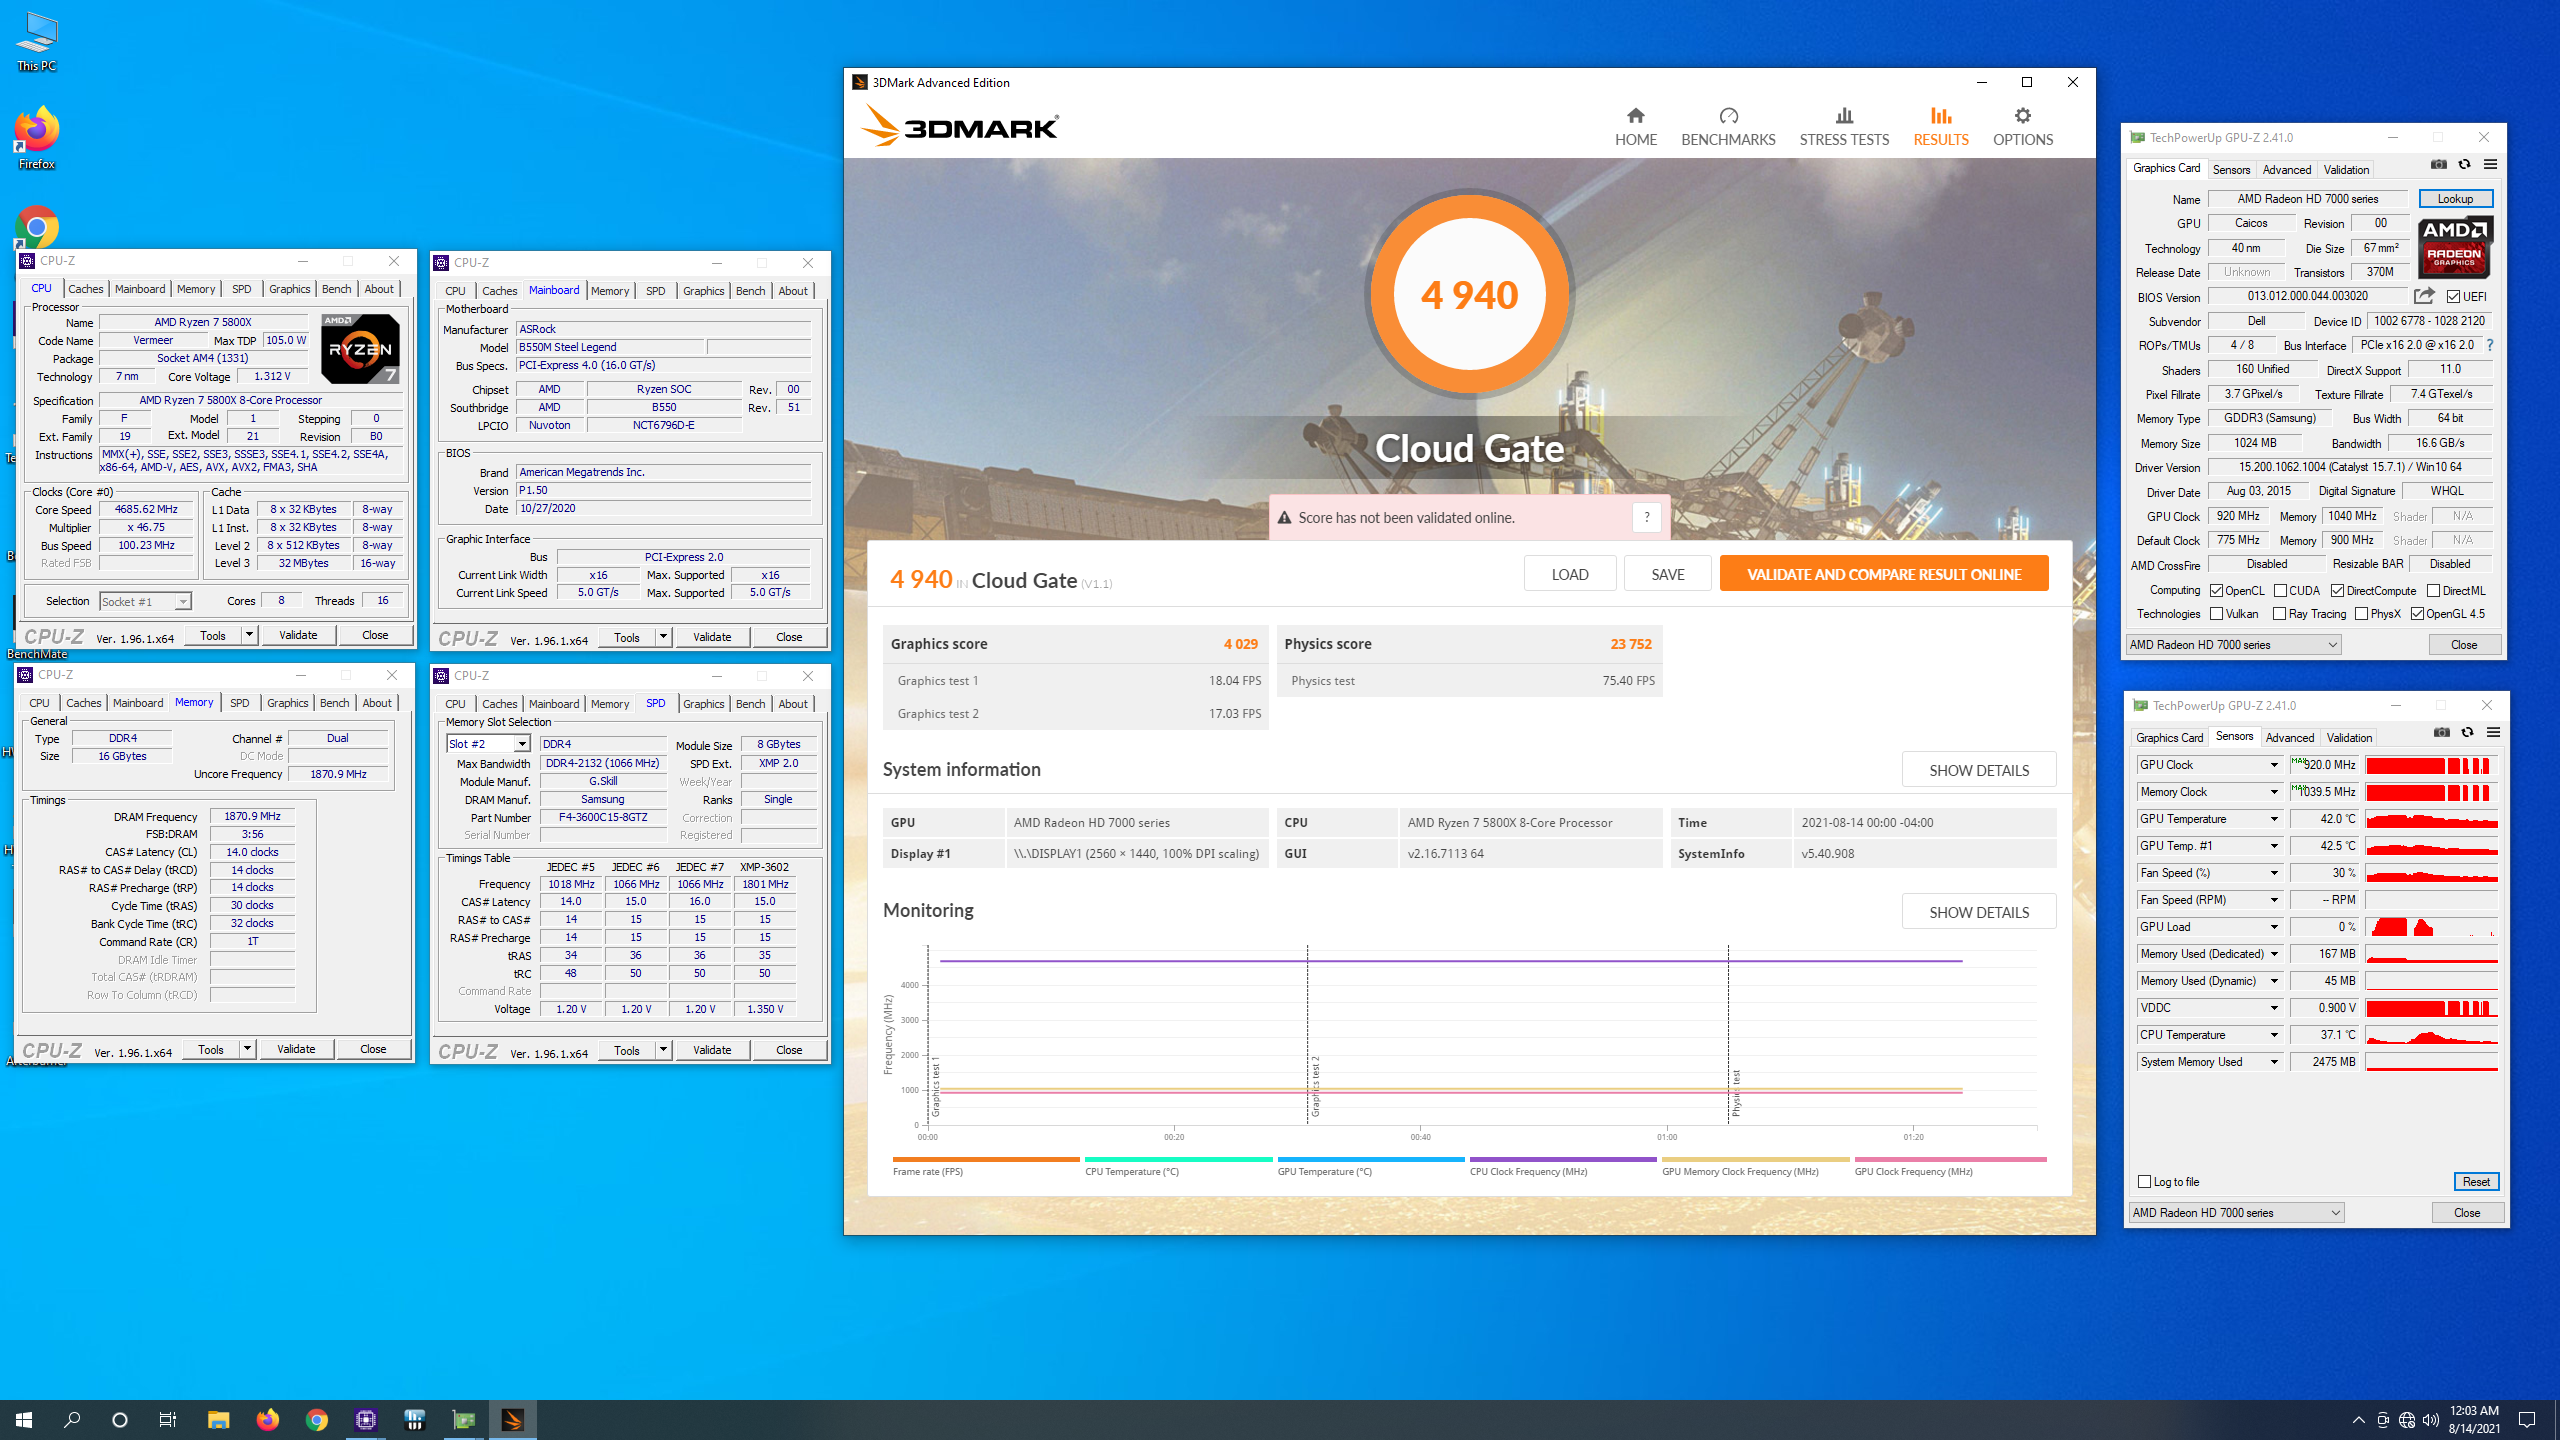Click the LOAD button in 3DMark

click(1569, 574)
